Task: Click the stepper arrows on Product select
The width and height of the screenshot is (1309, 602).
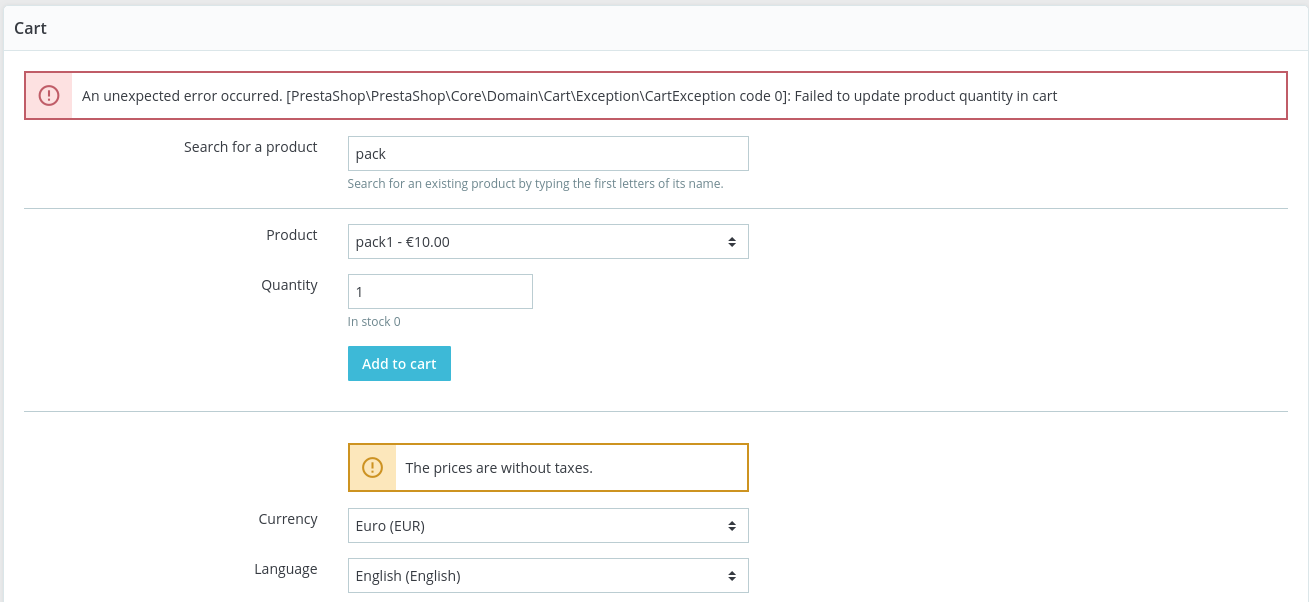Action: (x=734, y=241)
